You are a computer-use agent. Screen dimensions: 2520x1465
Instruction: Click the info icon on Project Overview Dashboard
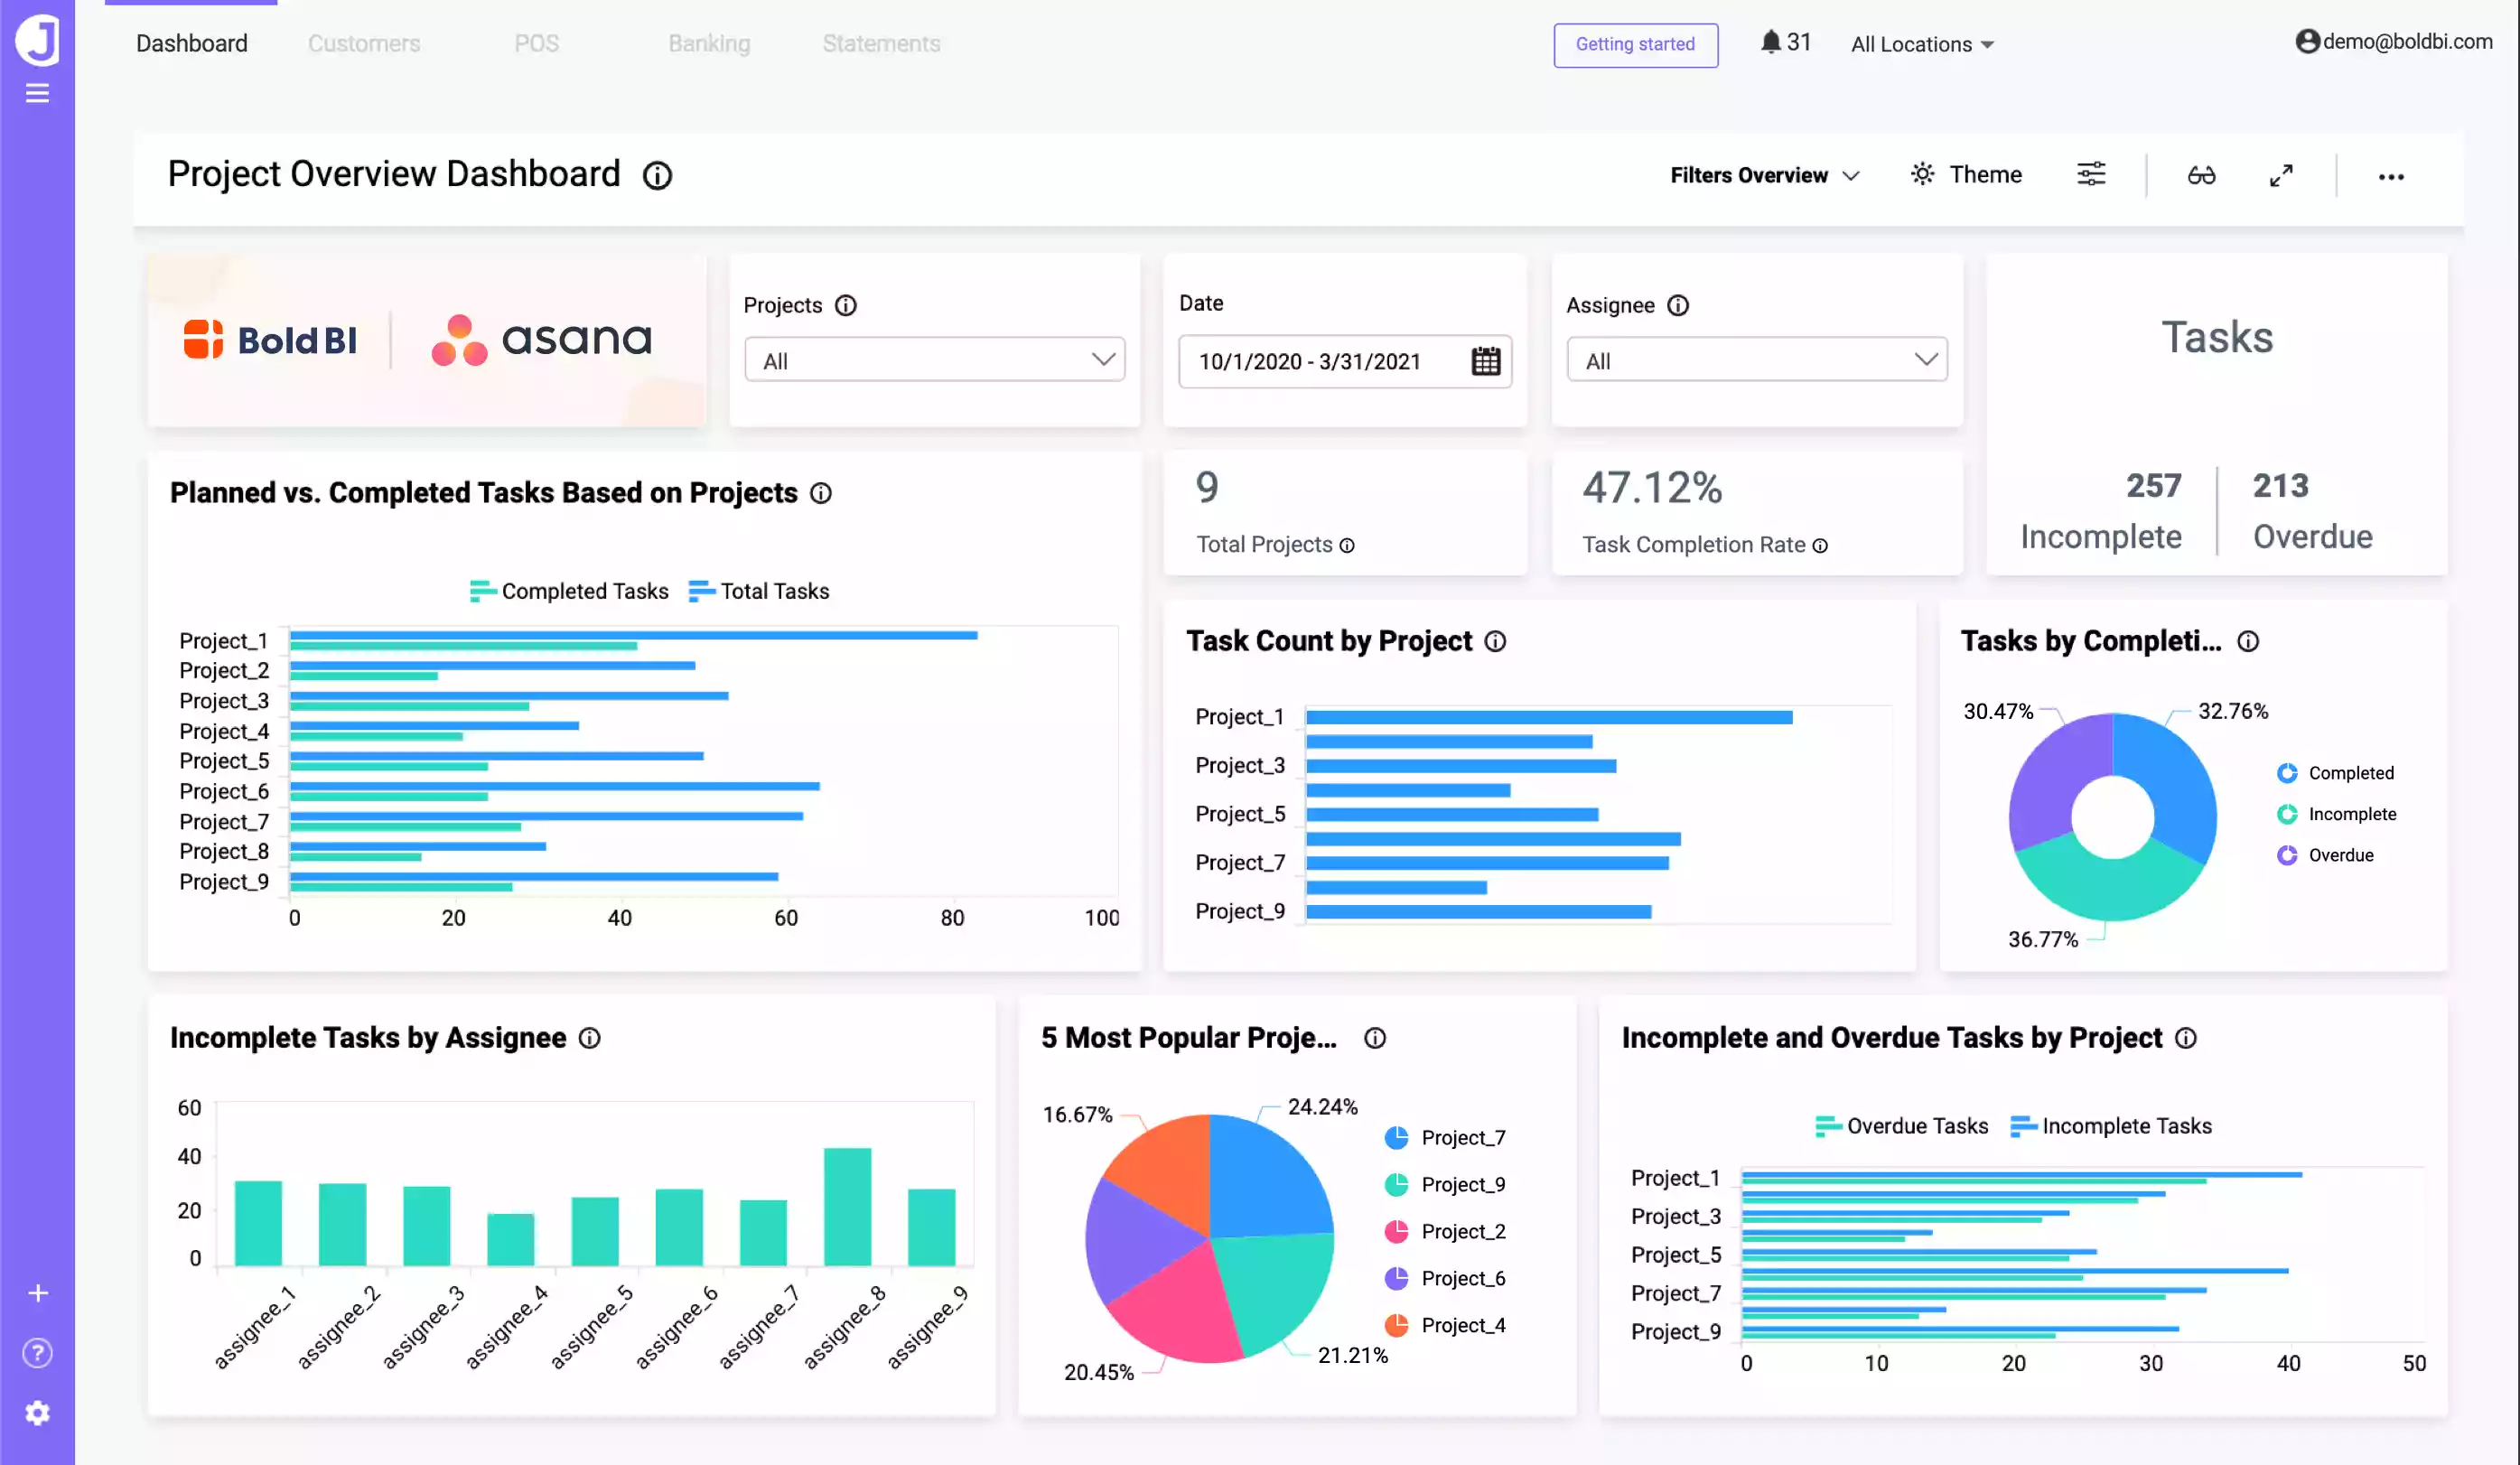coord(661,174)
